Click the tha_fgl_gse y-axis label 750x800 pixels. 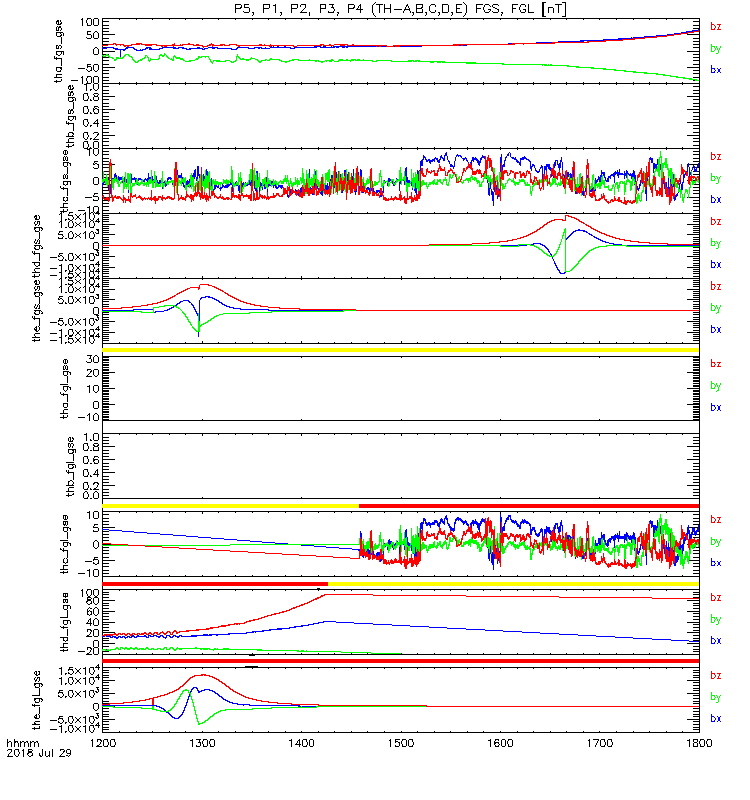[x=65, y=389]
